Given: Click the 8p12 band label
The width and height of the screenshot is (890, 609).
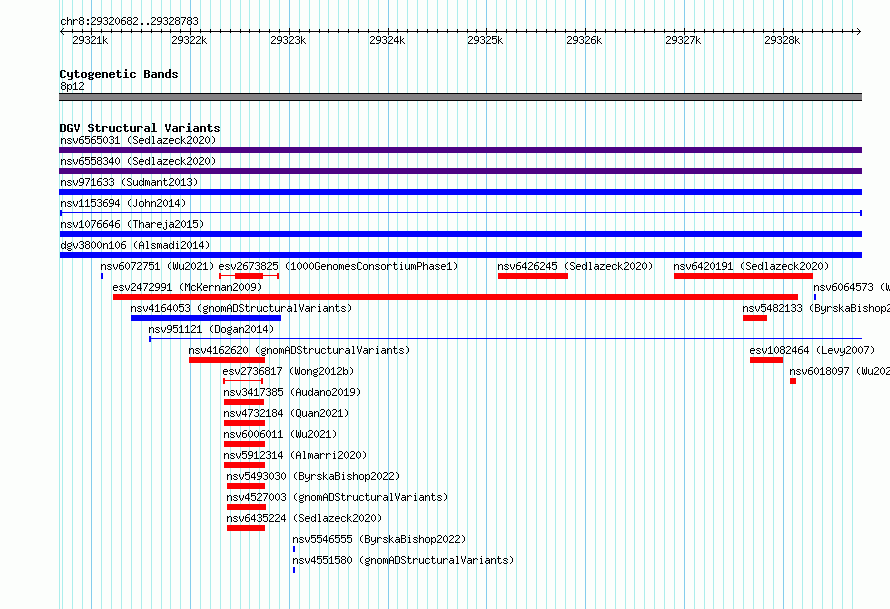Looking at the screenshot, I should tap(72, 86).
